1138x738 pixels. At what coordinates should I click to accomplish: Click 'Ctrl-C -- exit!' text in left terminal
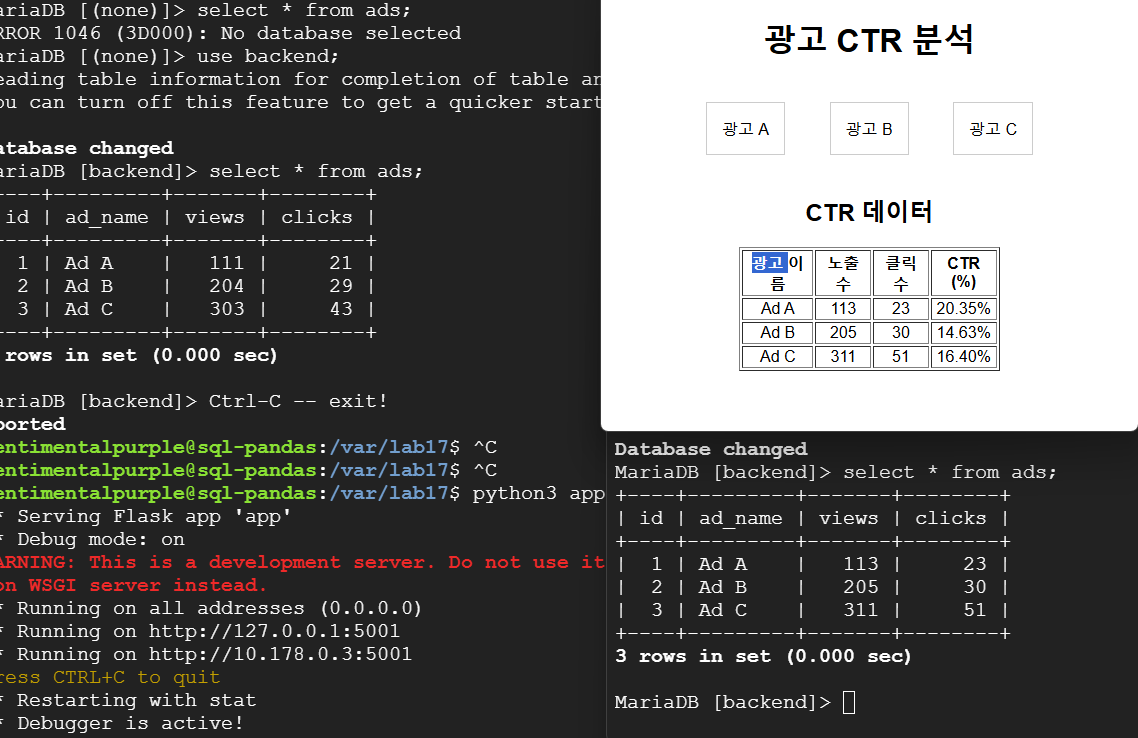[298, 401]
